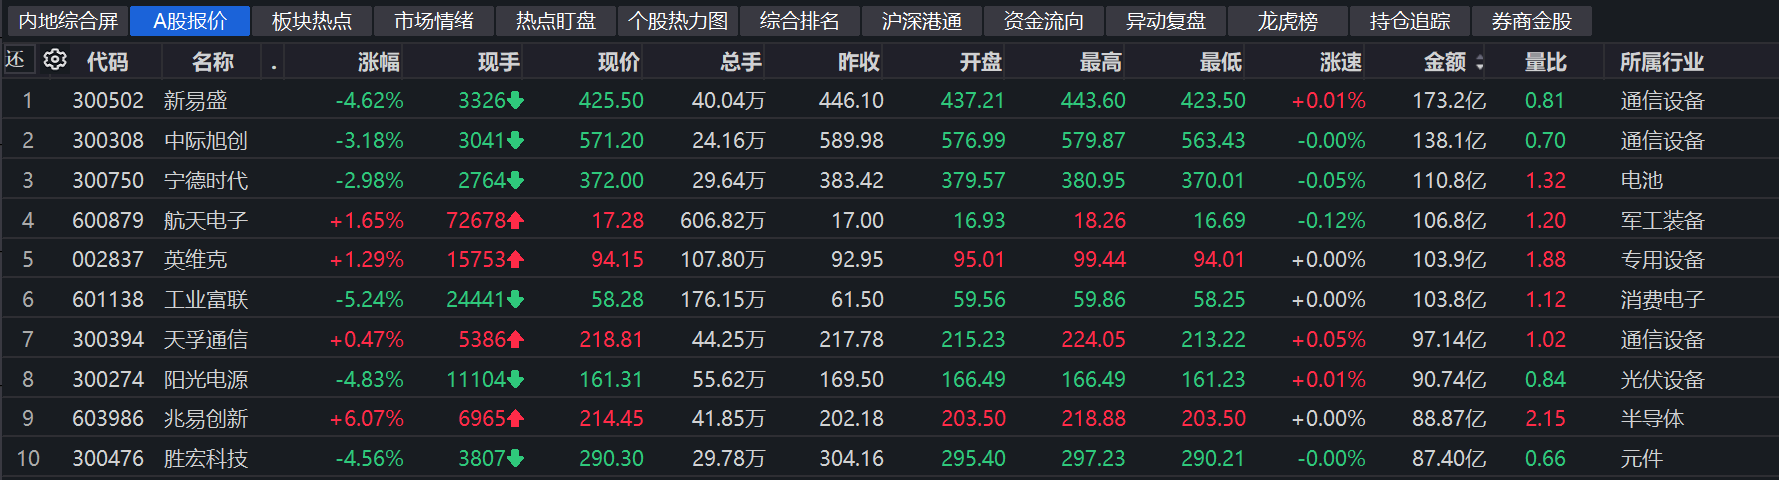Click red up arrow in 兆易创新 row

tap(516, 419)
